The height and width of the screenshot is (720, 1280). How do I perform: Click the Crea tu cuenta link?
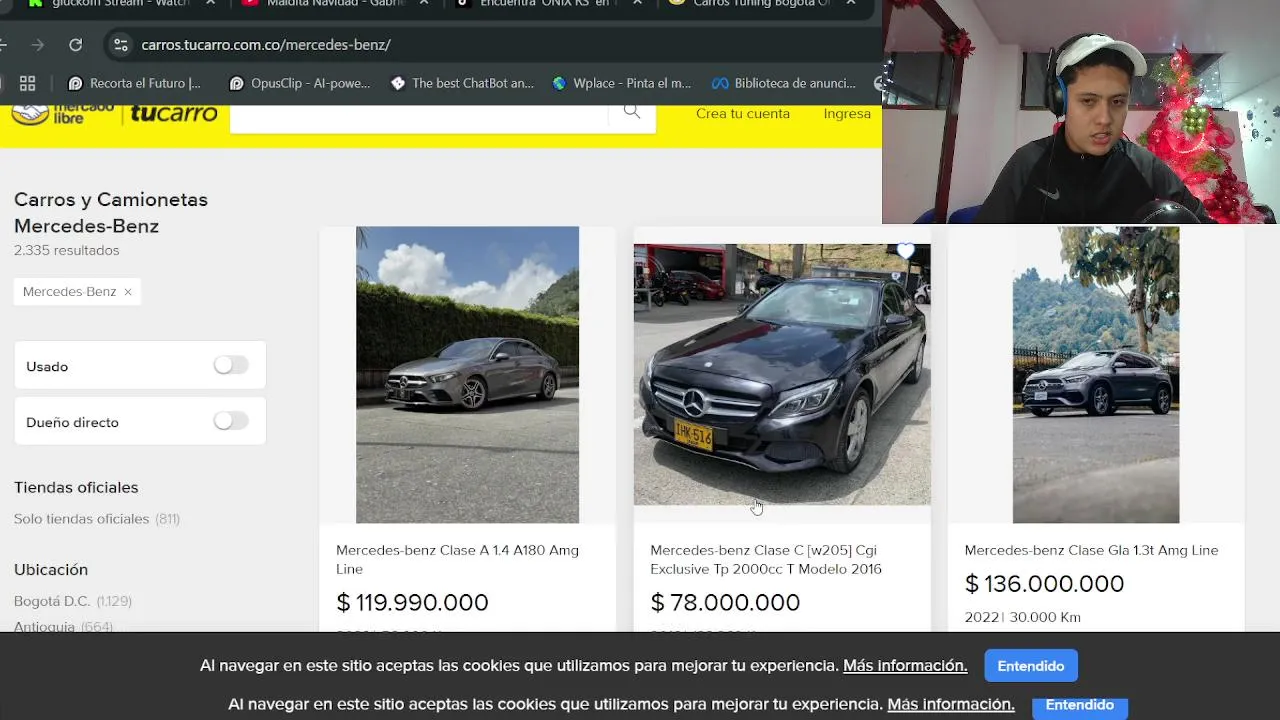(x=743, y=114)
